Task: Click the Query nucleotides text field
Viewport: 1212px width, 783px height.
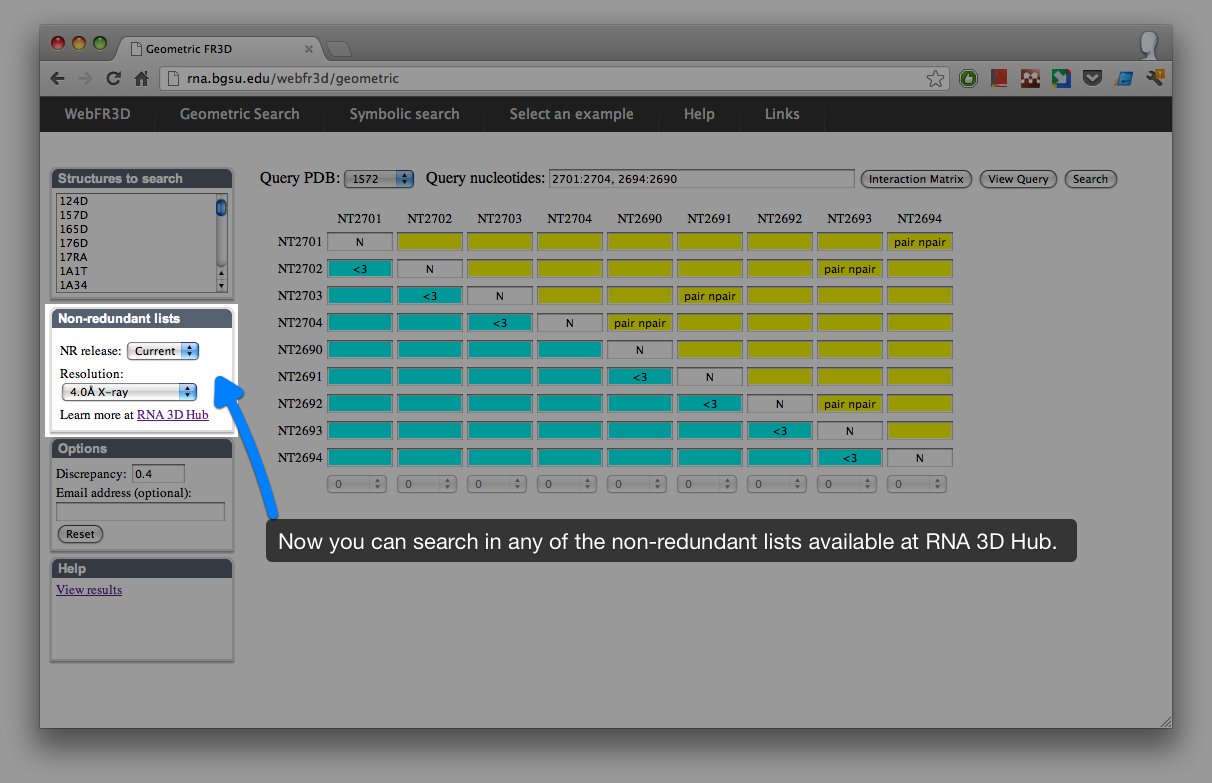Action: 701,179
